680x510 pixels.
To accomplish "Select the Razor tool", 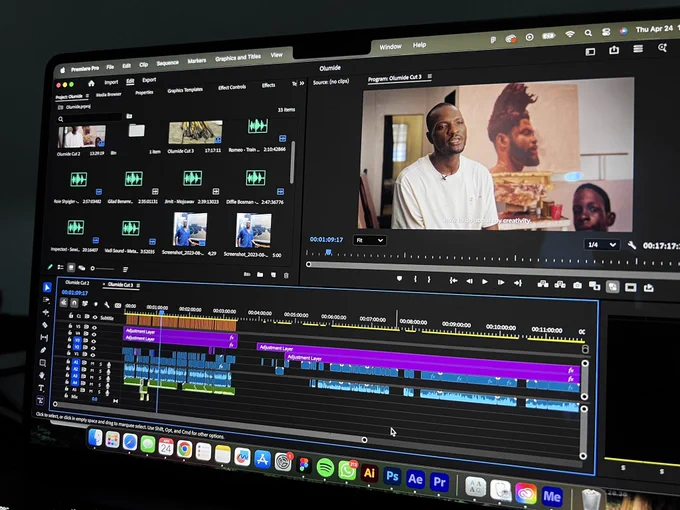I will [45, 325].
